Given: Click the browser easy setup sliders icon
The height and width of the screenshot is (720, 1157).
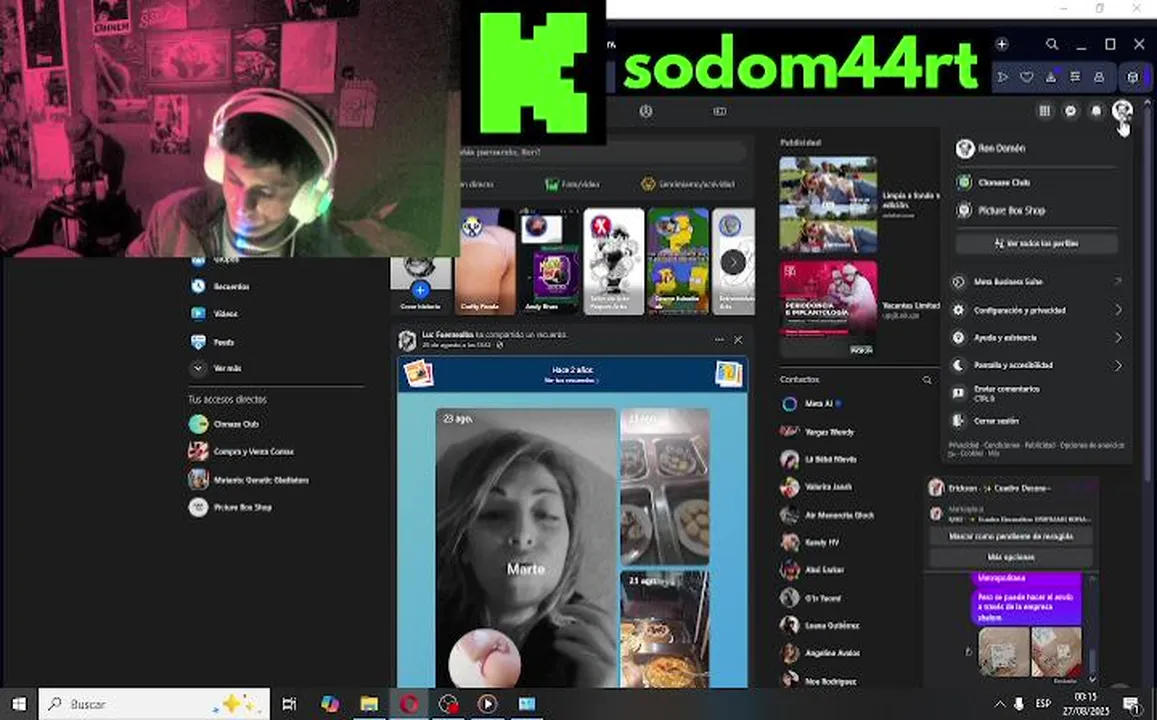Looking at the screenshot, I should click(1075, 77).
